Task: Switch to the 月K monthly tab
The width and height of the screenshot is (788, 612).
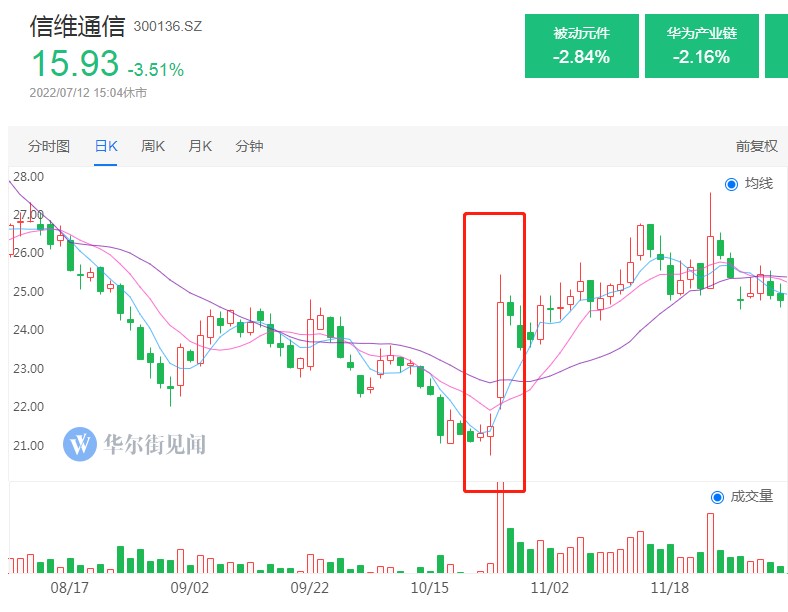Action: pyautogui.click(x=200, y=146)
